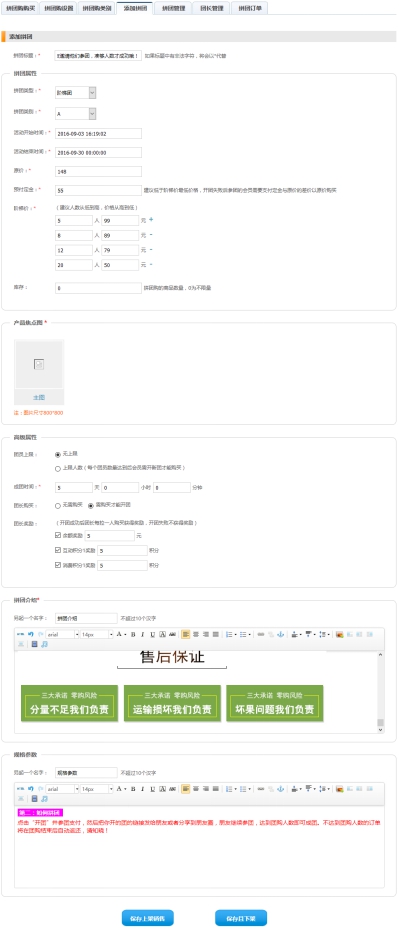
Task: Click Italic in the 拼团介绍 editor toolbar
Action: coord(142,634)
